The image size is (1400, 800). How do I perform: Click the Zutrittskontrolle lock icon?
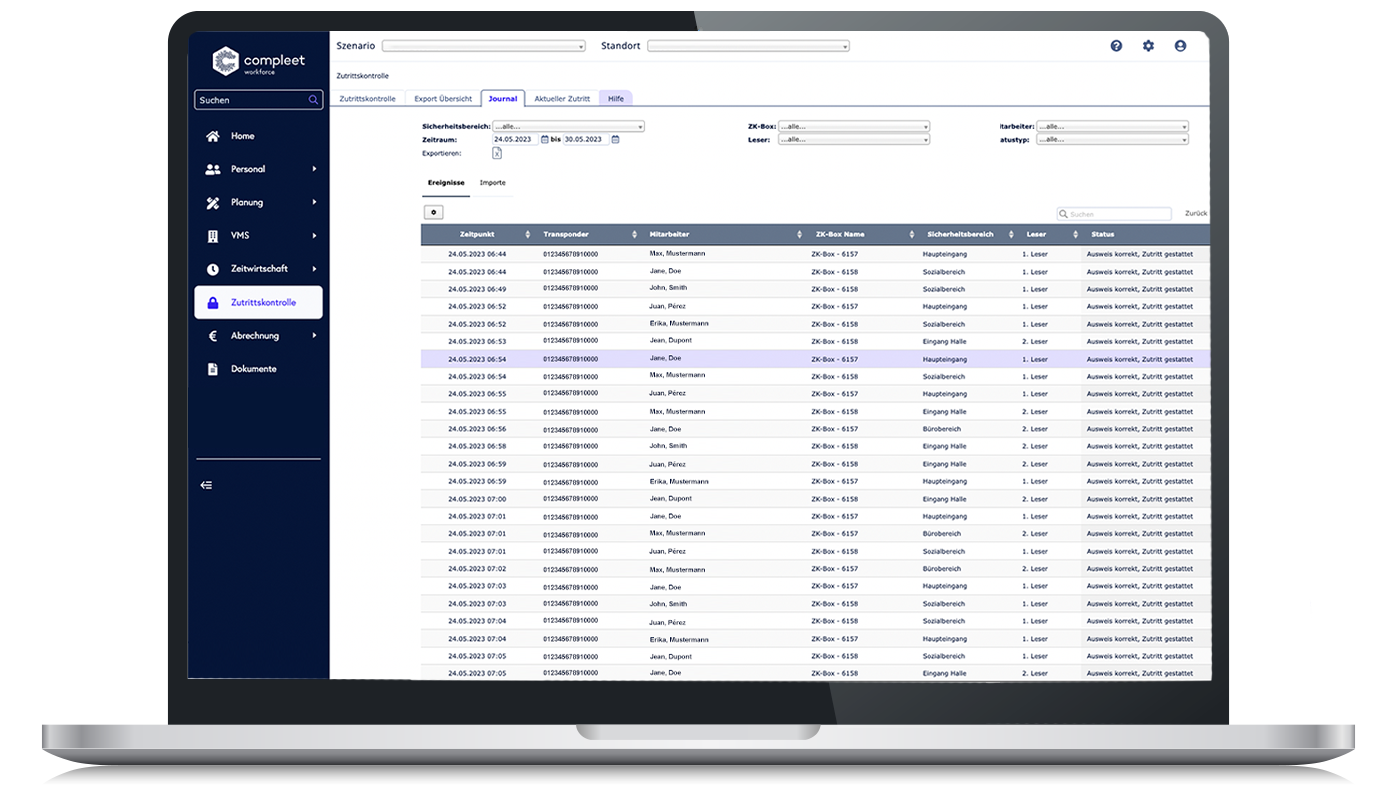pyautogui.click(x=212, y=301)
